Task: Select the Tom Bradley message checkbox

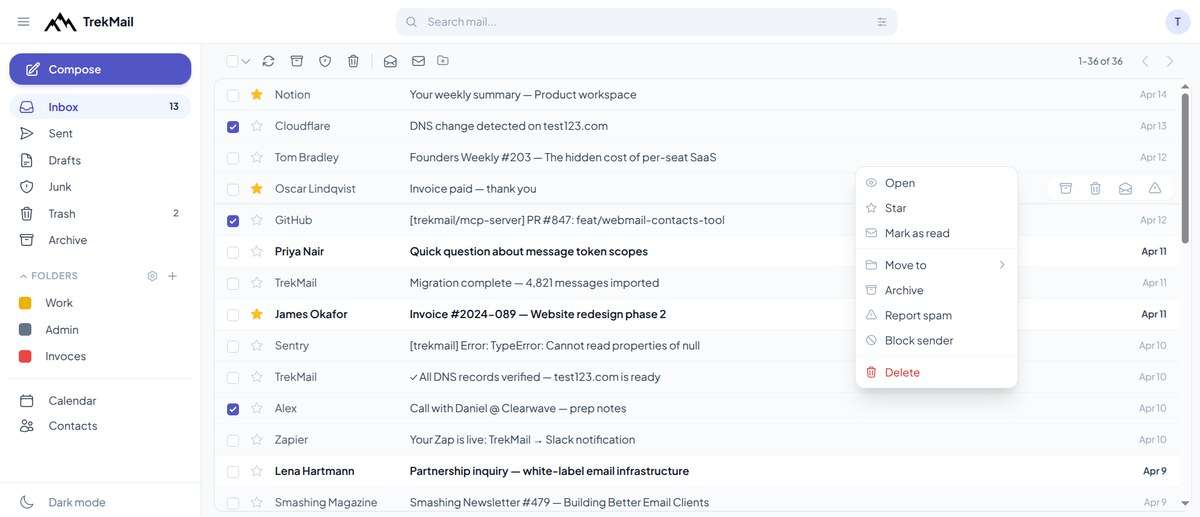Action: coord(233,158)
